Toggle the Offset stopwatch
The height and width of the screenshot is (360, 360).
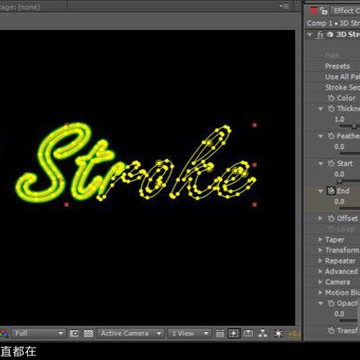[331, 218]
